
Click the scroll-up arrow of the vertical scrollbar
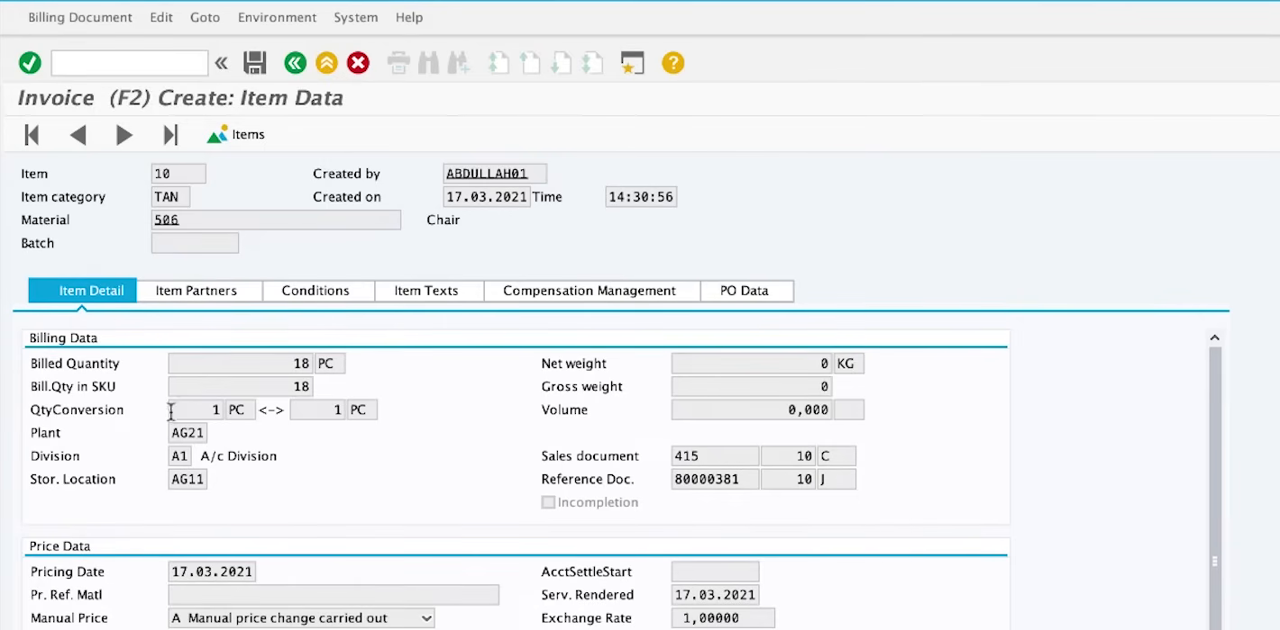tap(1215, 338)
